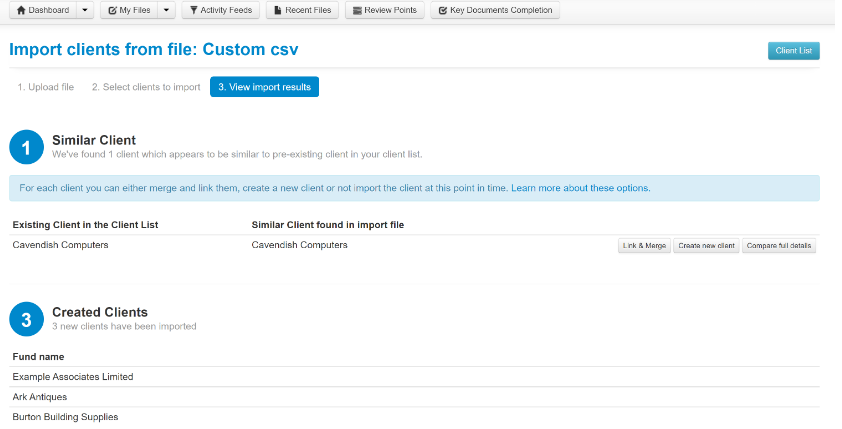Viewport: 842px width, 429px height.
Task: Click the Dashboard home icon
Action: point(21,10)
